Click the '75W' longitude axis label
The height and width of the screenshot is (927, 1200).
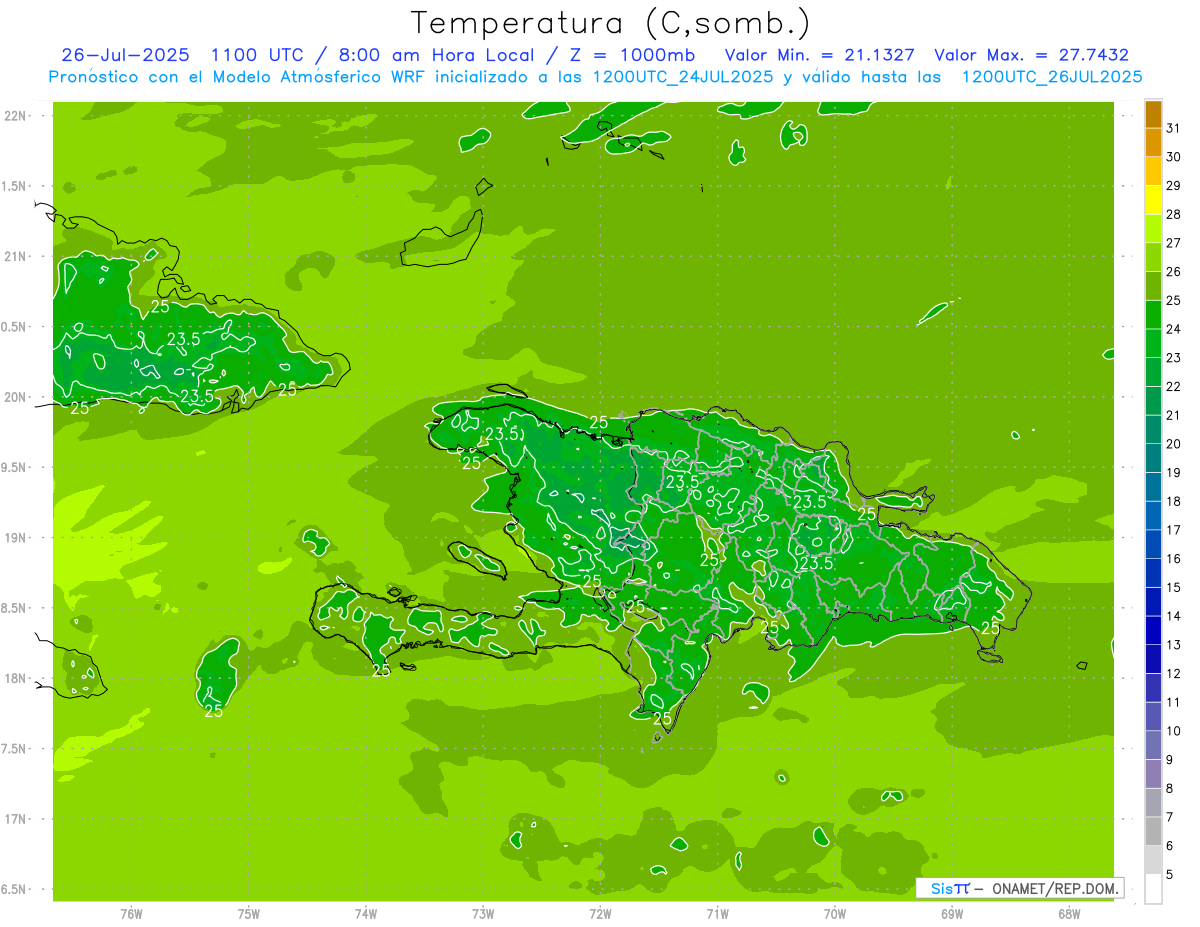pyautogui.click(x=249, y=914)
